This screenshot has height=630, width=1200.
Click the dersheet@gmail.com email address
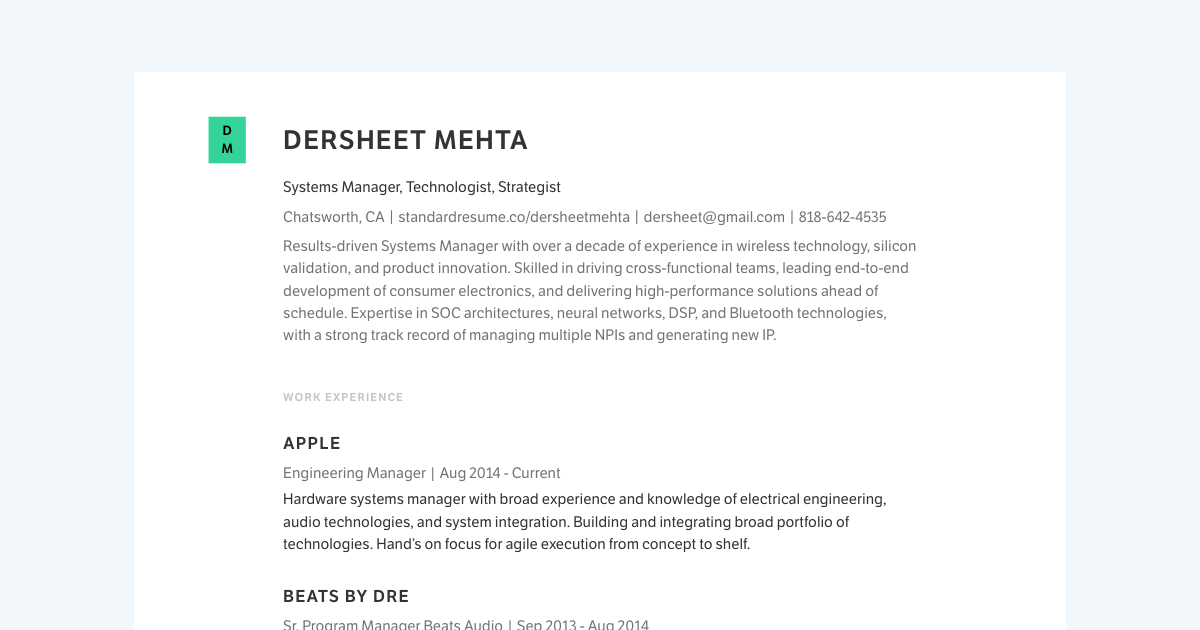714,217
